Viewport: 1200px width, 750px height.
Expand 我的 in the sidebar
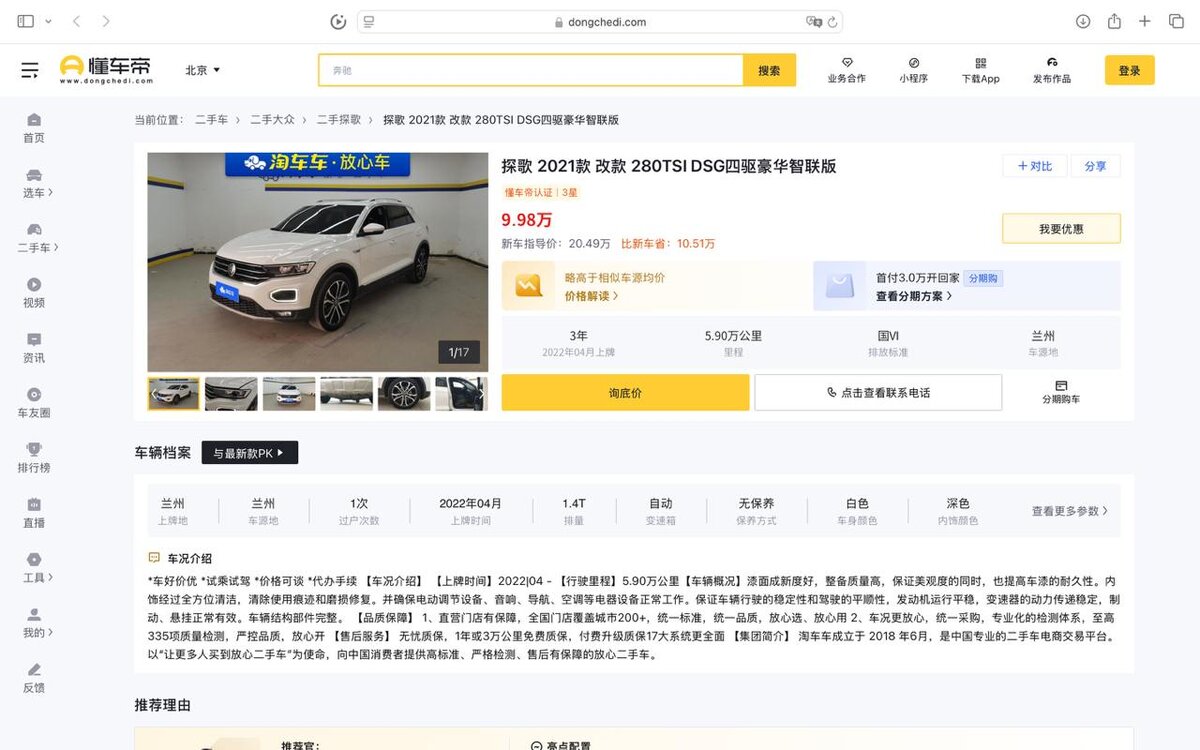pos(36,623)
